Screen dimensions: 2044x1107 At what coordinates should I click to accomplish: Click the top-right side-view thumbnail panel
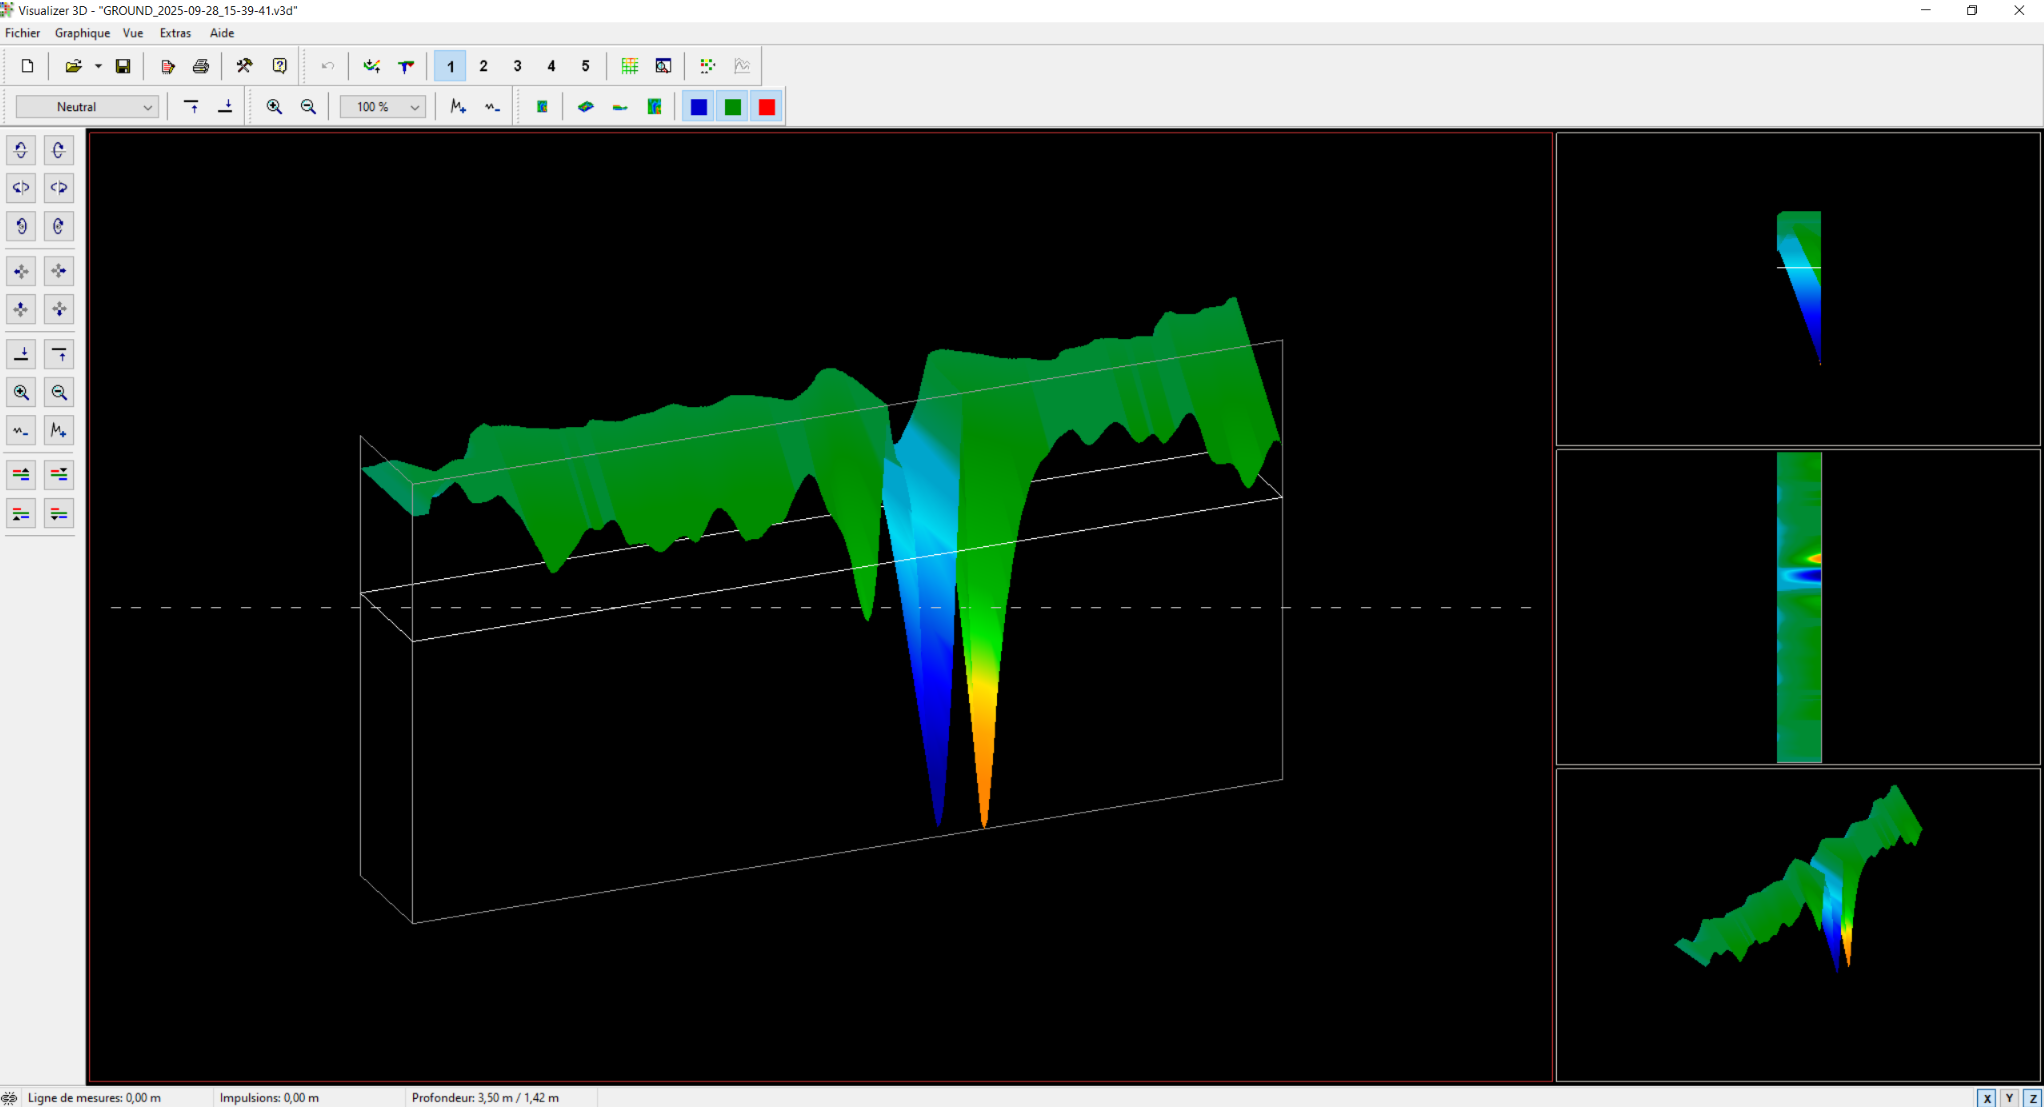(1797, 289)
